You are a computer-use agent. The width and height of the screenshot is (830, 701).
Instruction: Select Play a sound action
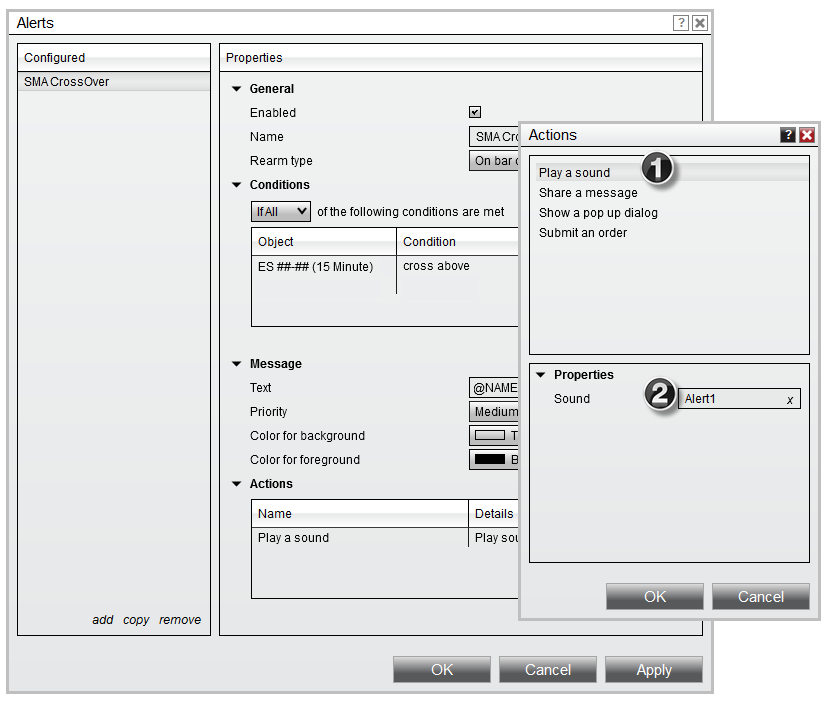[x=574, y=173]
